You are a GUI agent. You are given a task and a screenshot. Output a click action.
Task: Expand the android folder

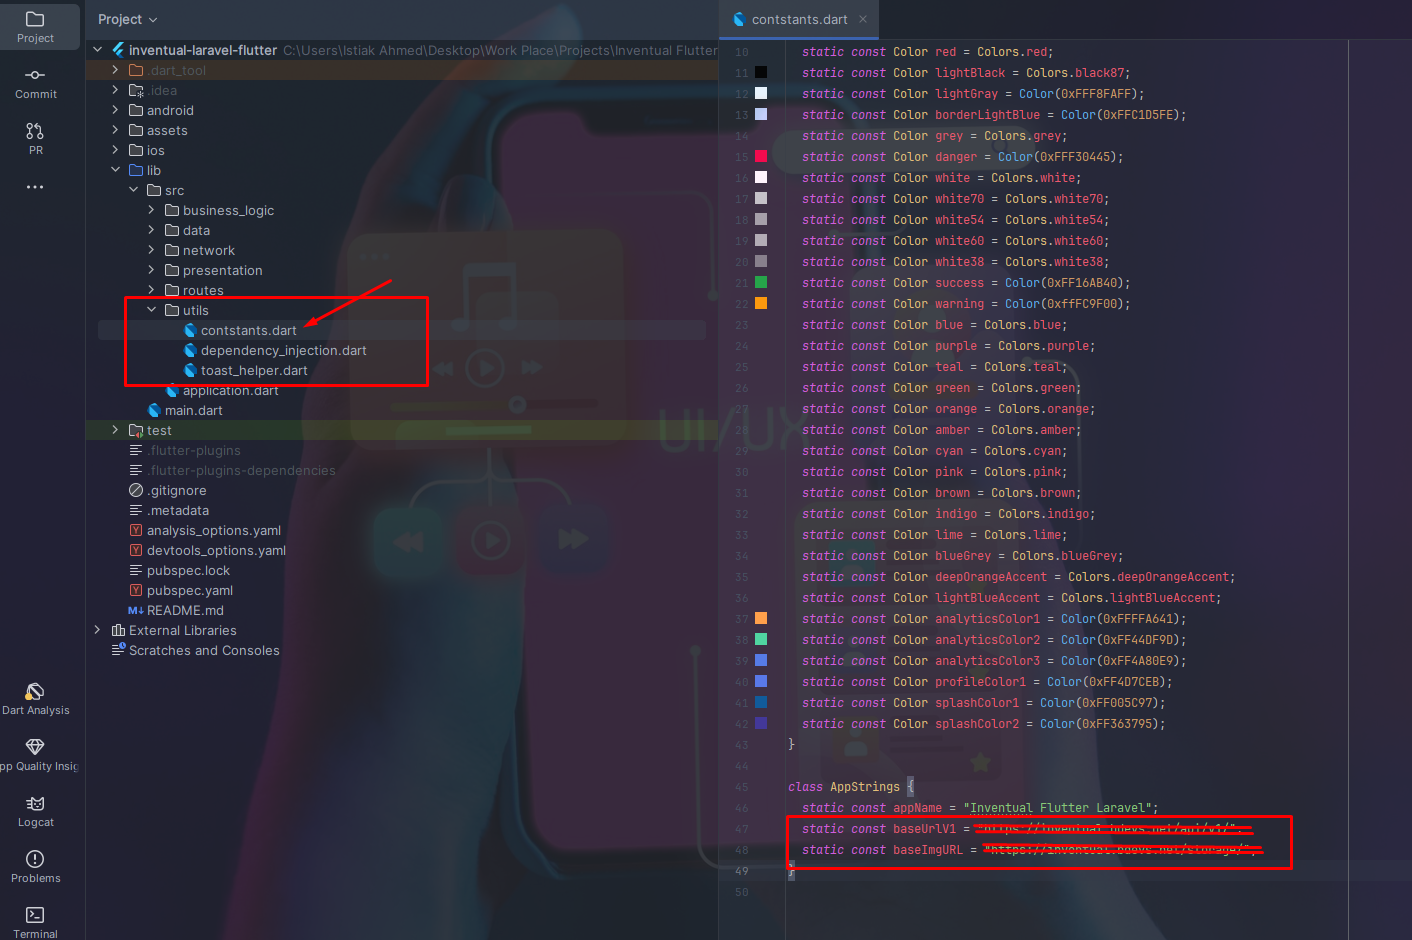click(116, 110)
